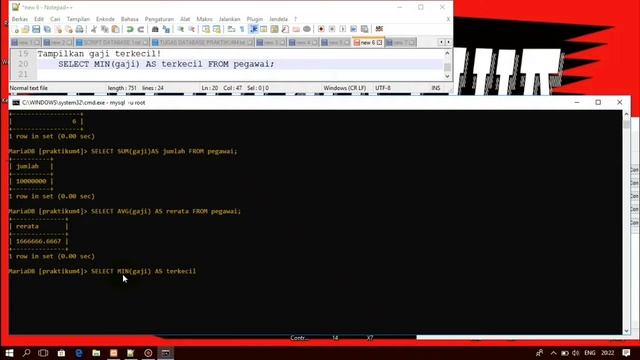This screenshot has width=640, height=360.
Task: Click the Copy toolbar icon
Action: coord(104,29)
